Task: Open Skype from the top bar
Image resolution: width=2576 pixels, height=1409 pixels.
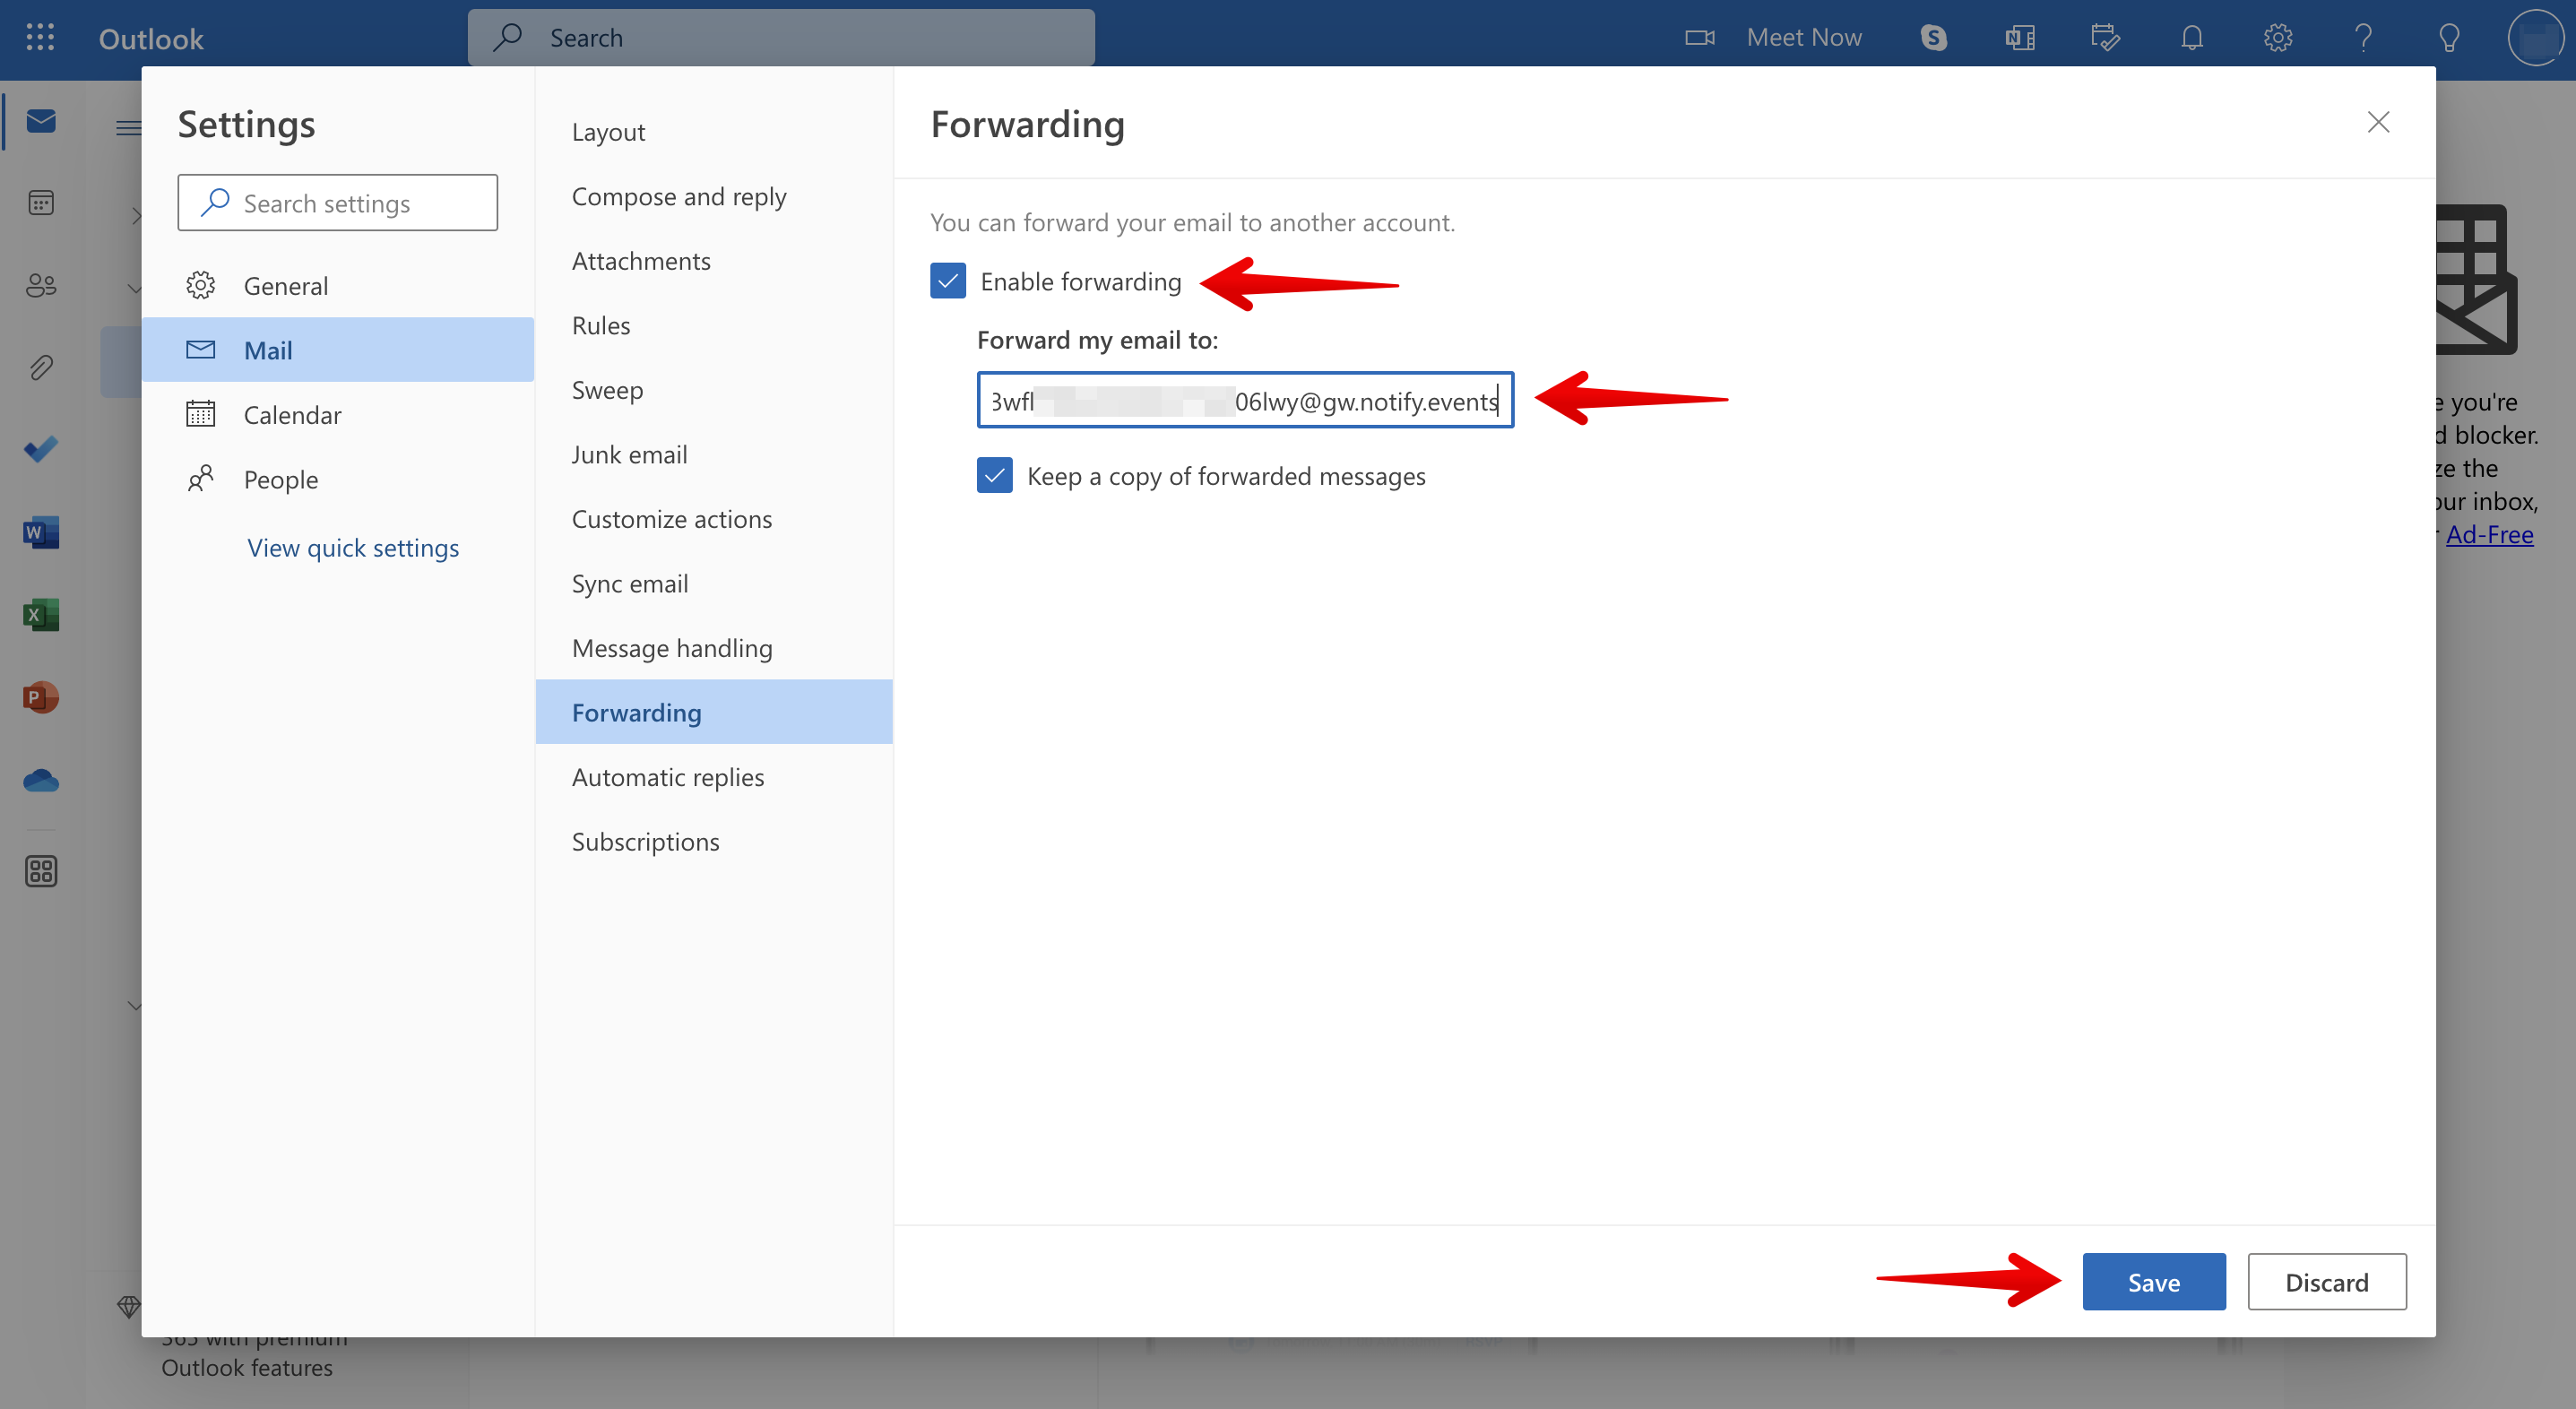Action: pos(1933,37)
